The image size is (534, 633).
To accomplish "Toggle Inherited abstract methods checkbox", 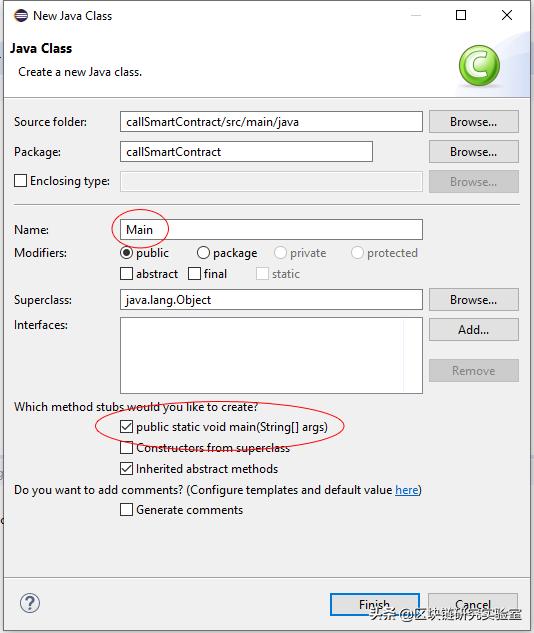I will click(126, 469).
